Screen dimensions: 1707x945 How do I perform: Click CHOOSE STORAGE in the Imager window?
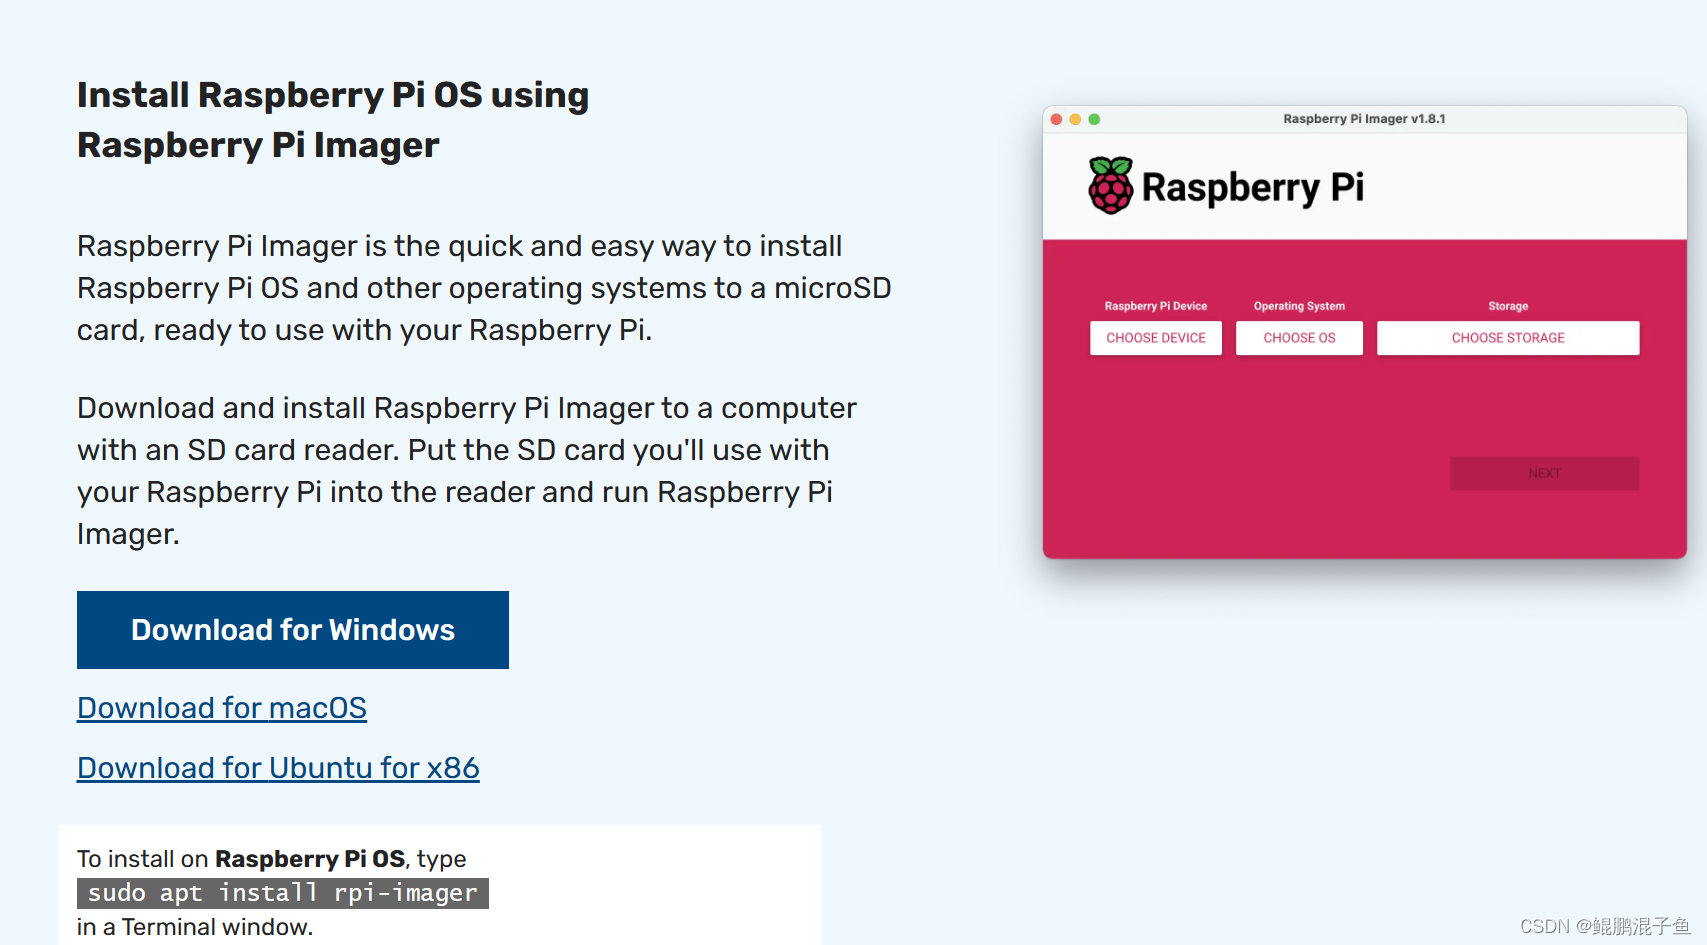[x=1508, y=338]
